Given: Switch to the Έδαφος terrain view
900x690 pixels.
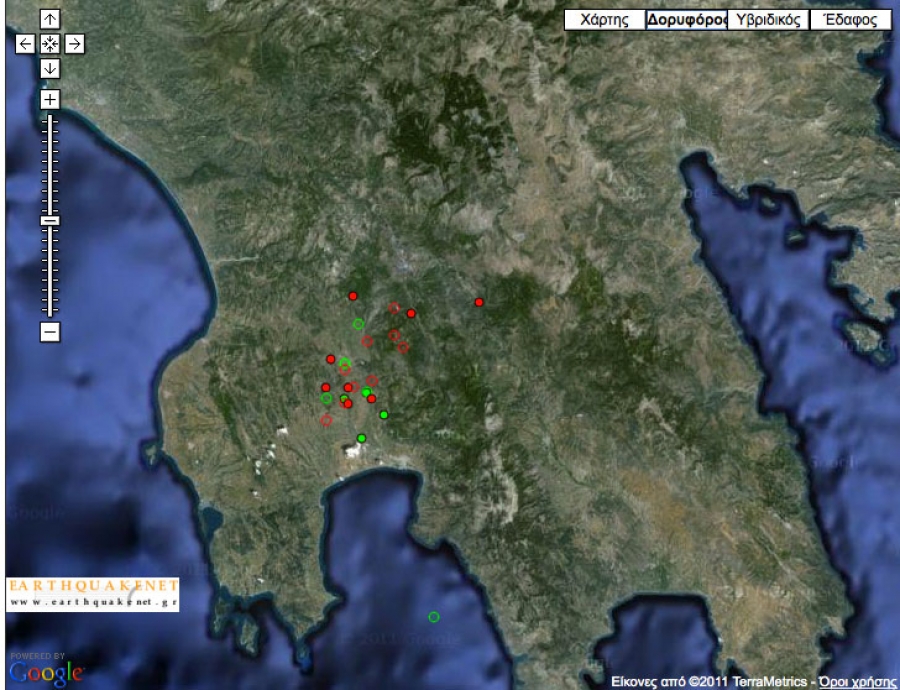Looking at the screenshot, I should (x=849, y=20).
